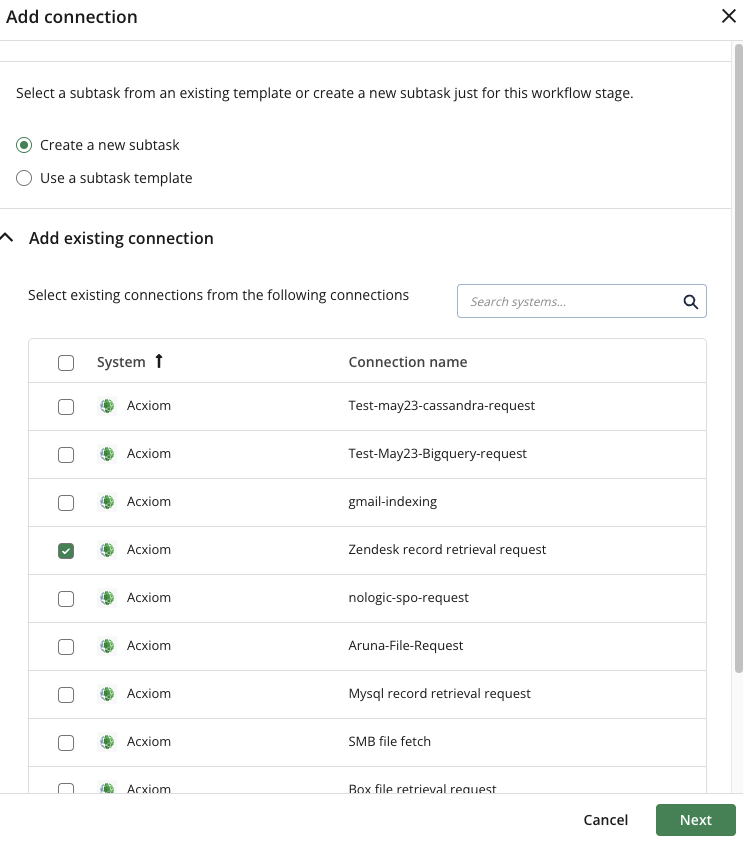The width and height of the screenshot is (743, 848).
Task: Click the Acxiom icon on the Zendesk record retrieval row
Action: 106,549
